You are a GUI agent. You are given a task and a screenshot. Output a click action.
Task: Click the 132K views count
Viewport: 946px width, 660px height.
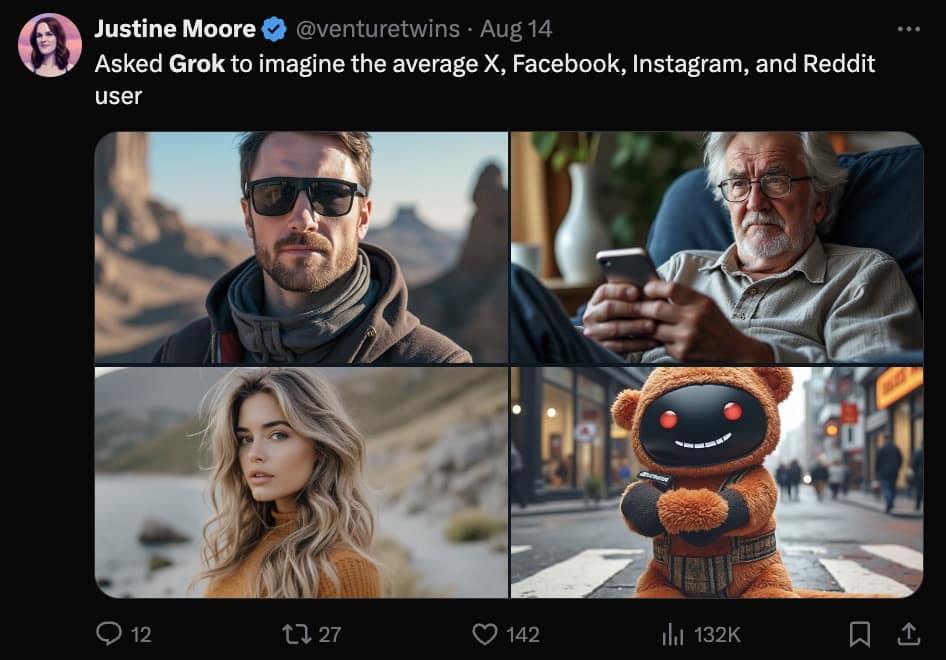[717, 634]
